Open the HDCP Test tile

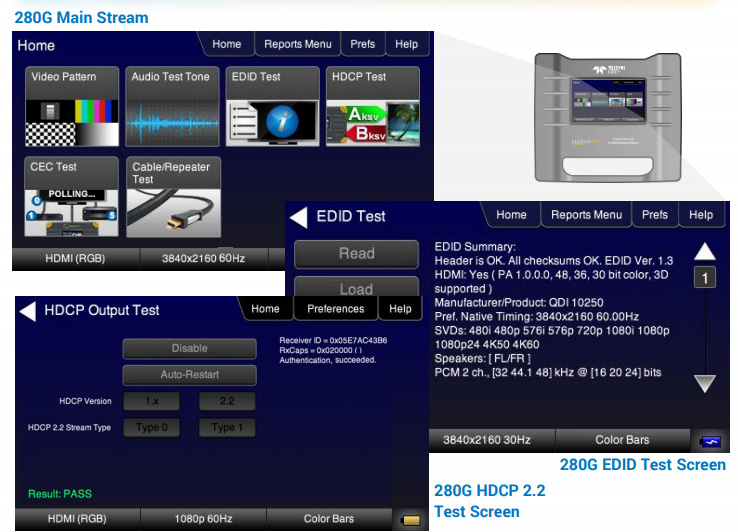click(x=373, y=106)
